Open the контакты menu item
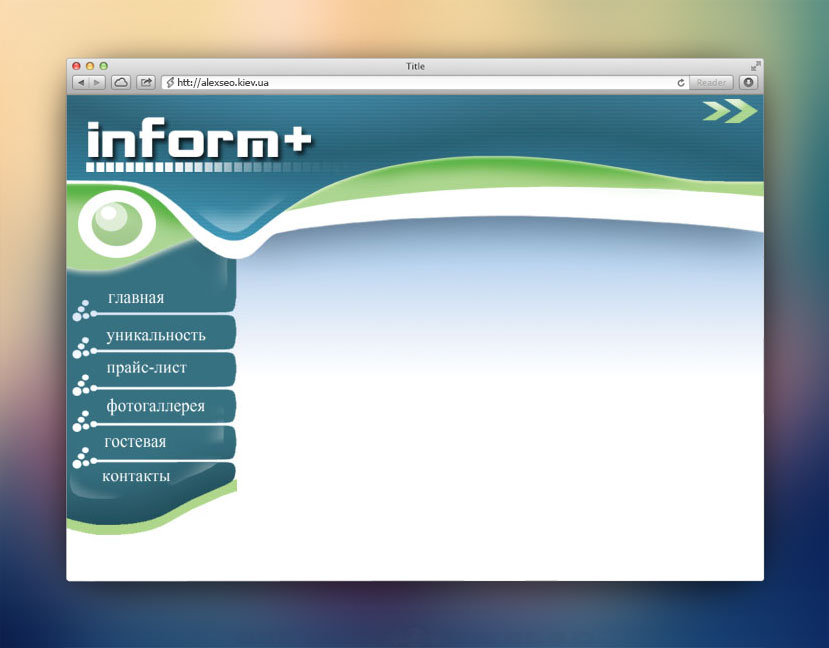 (x=136, y=476)
